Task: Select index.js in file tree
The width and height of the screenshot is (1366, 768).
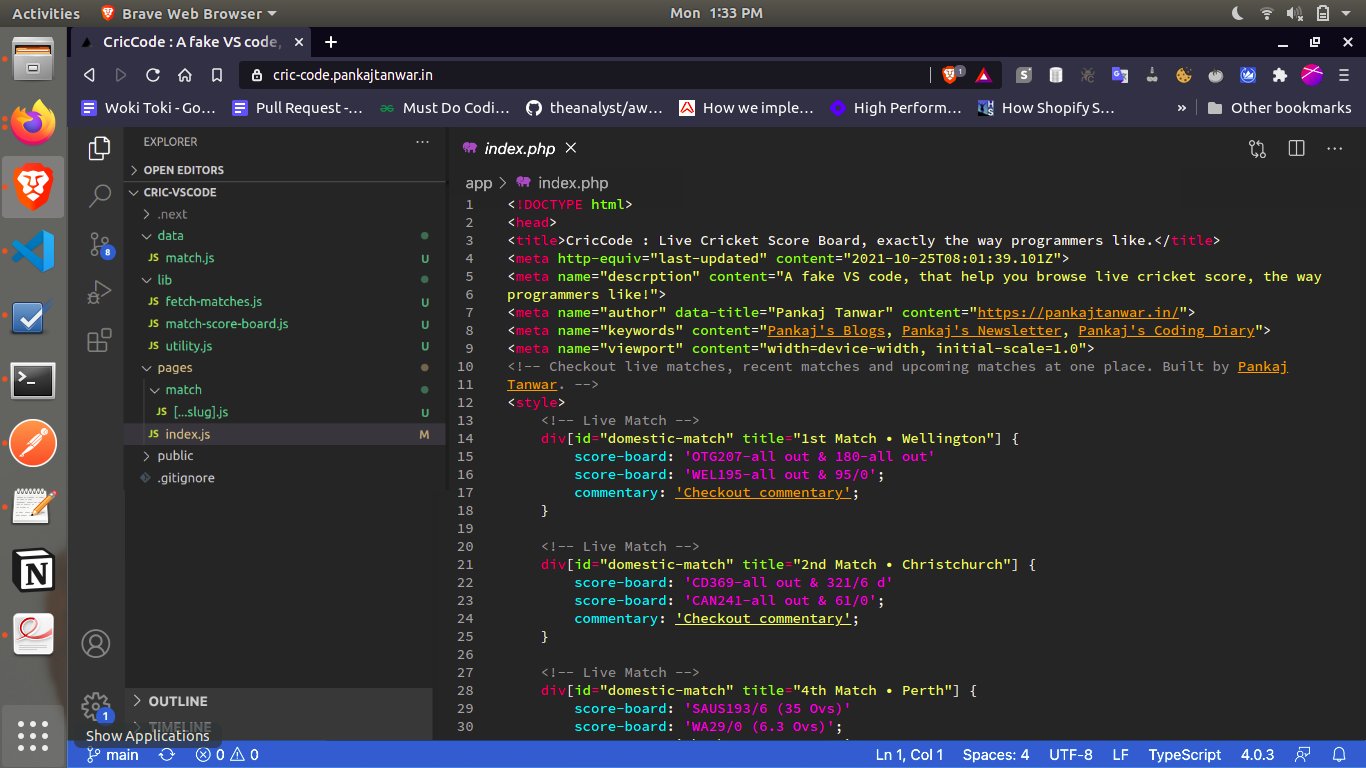Action: tap(188, 434)
